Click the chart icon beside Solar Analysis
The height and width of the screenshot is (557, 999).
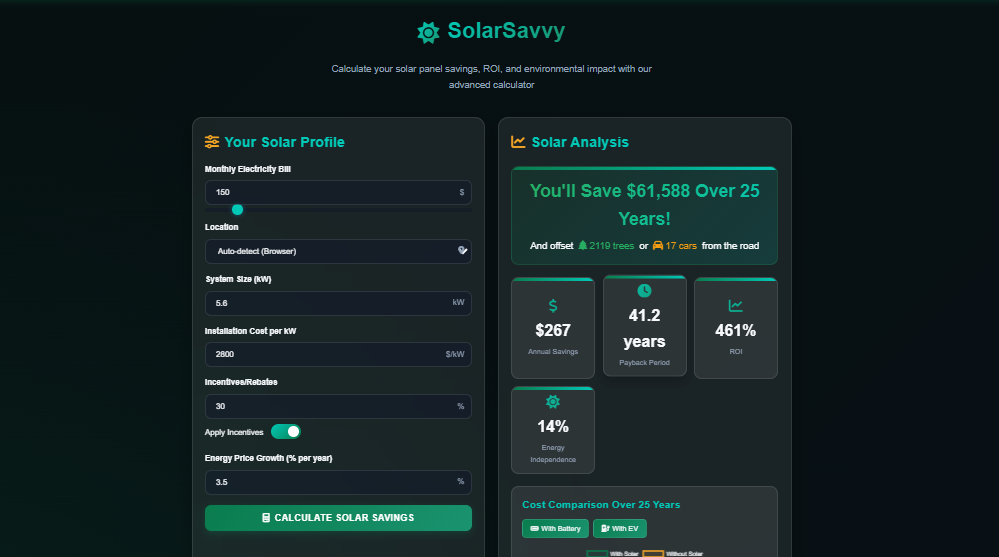point(518,141)
